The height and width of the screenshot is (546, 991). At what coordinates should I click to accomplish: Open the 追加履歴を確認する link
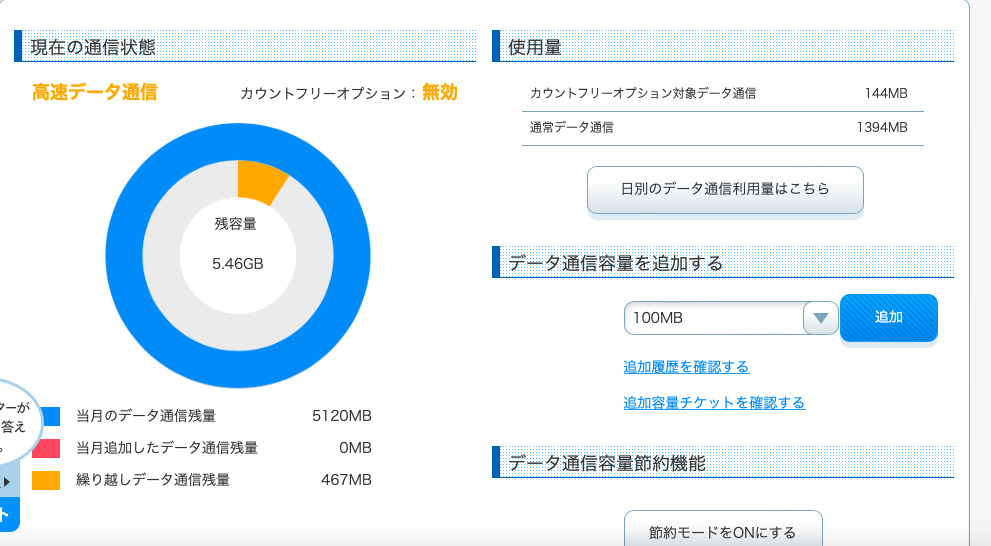[686, 367]
